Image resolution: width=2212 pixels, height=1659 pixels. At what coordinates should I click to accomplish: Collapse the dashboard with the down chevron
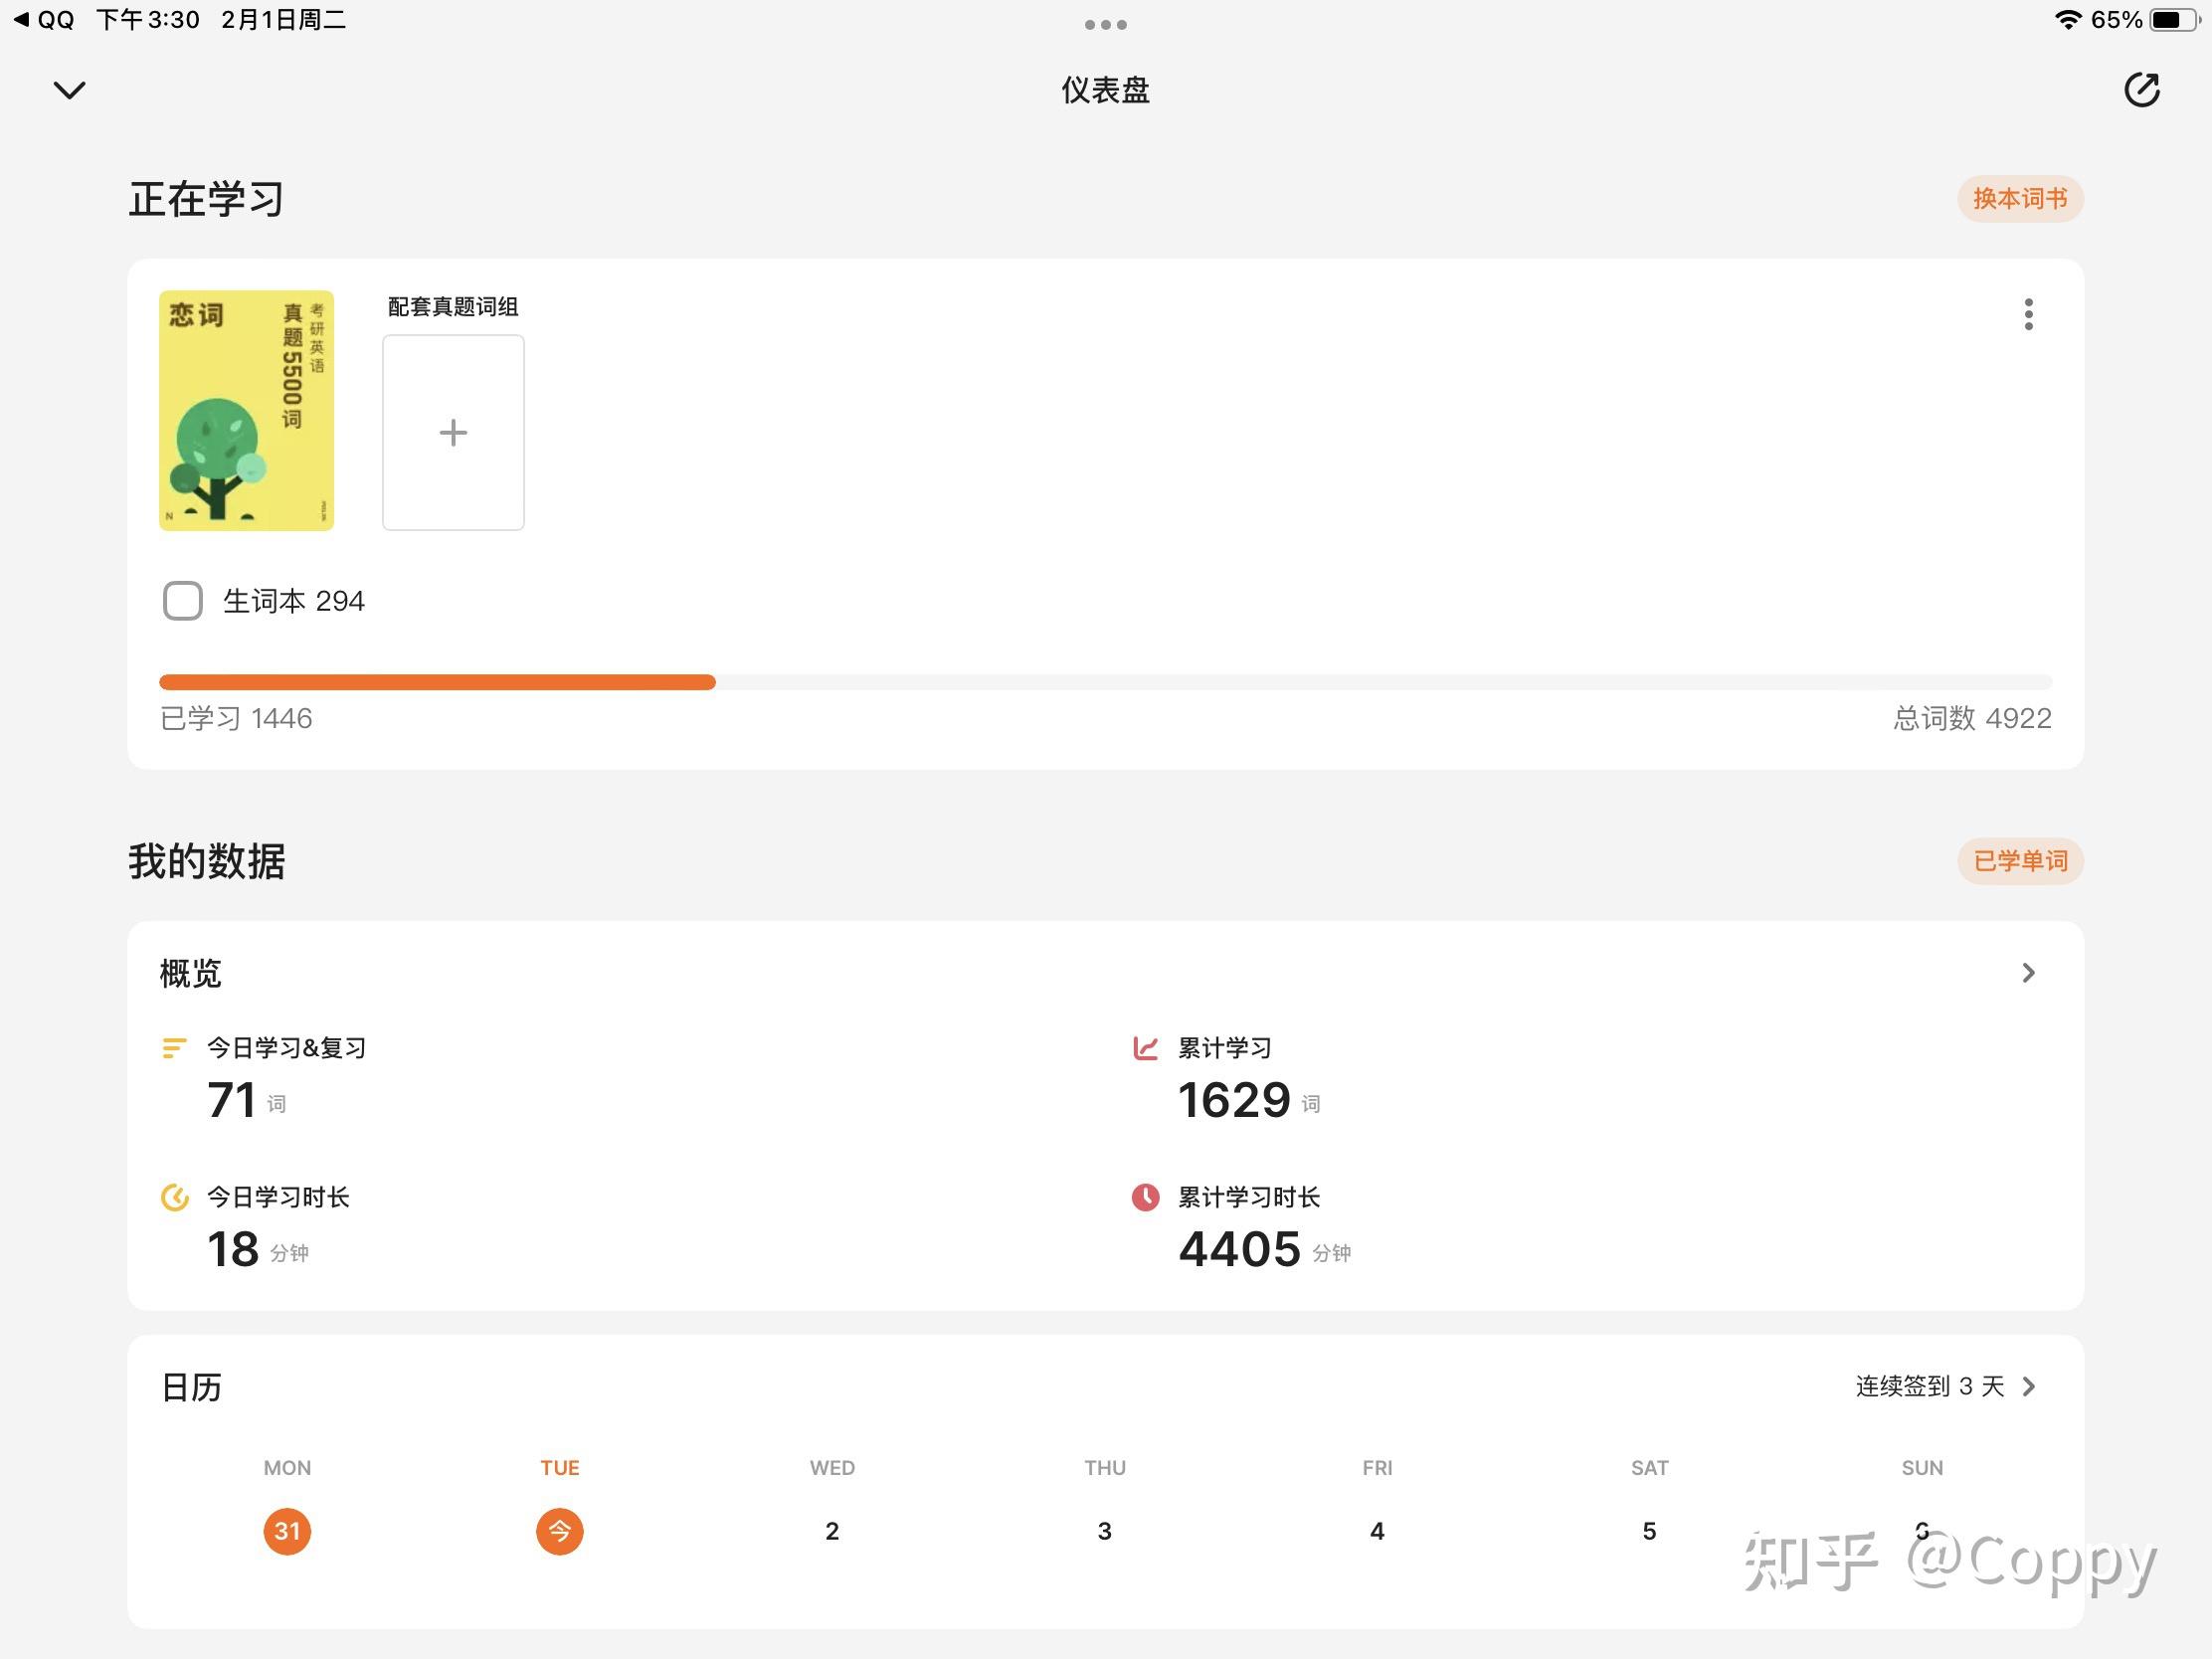pos(69,90)
